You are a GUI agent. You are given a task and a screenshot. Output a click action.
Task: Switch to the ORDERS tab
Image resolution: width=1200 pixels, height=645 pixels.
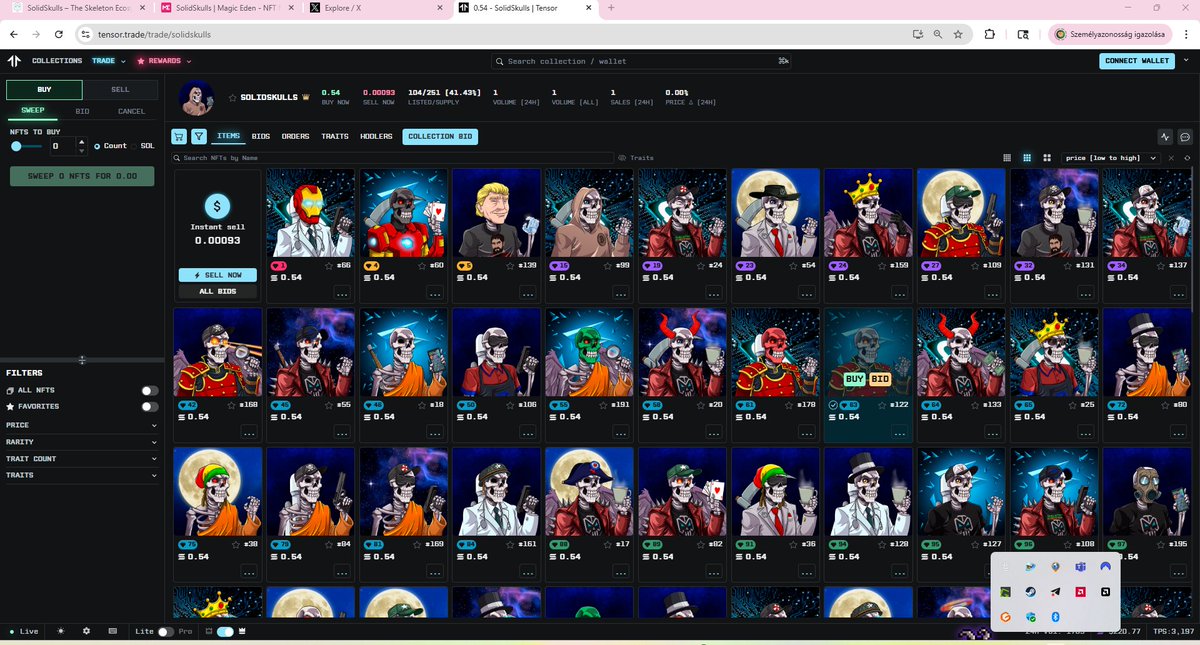tap(295, 136)
